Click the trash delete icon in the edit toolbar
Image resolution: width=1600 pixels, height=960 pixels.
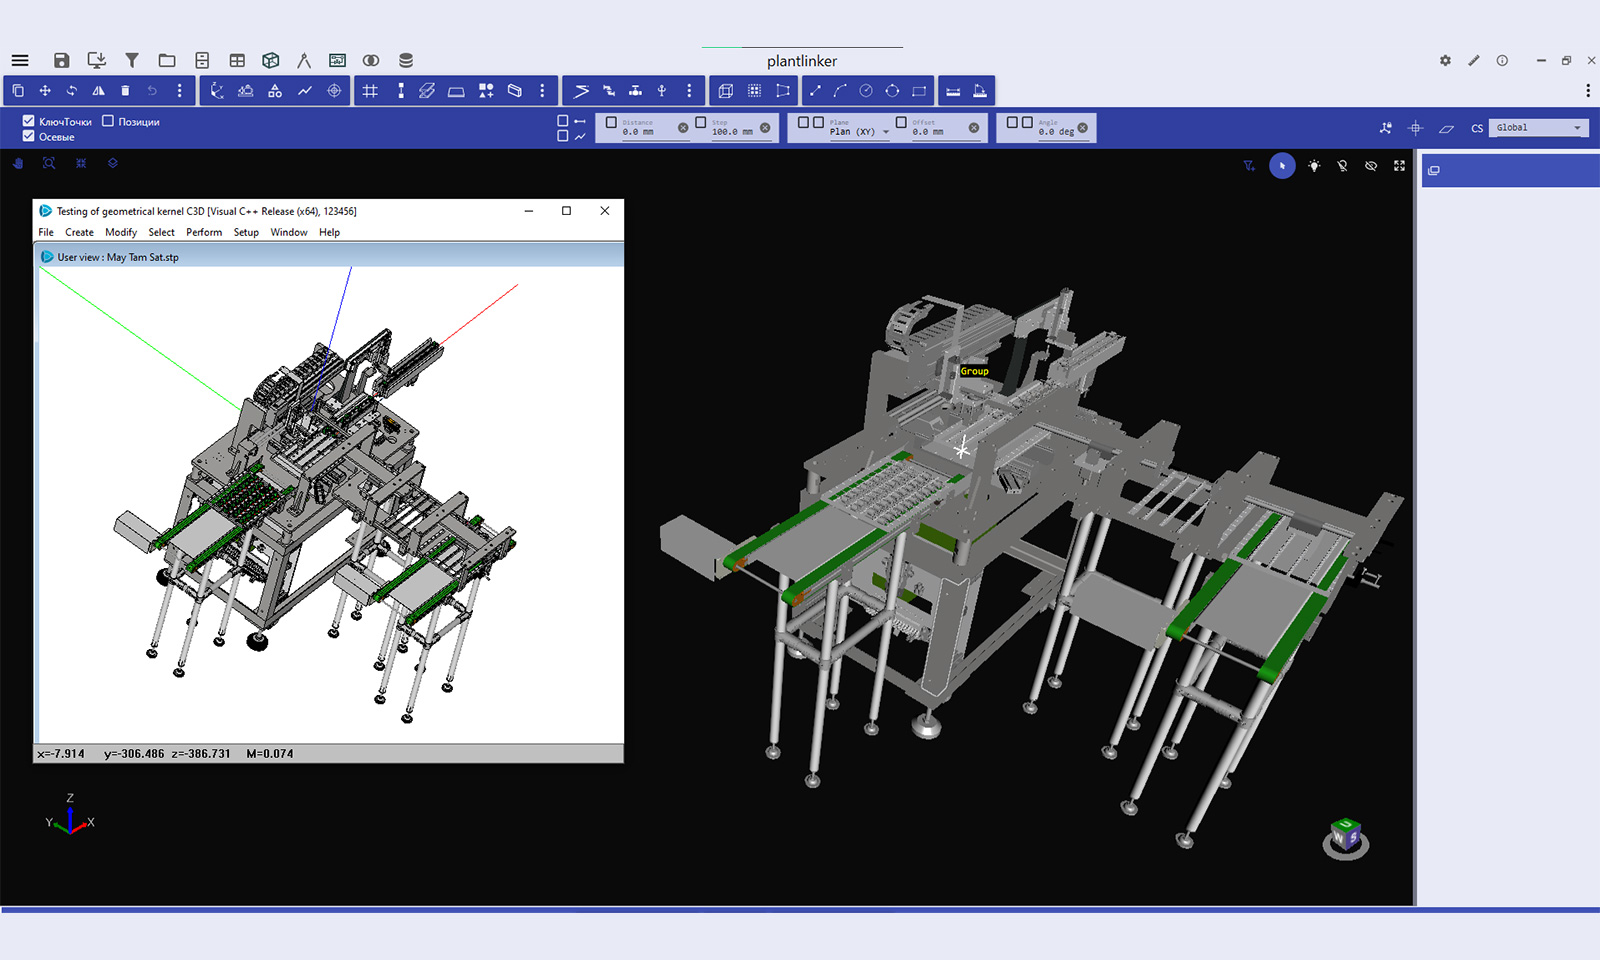(x=124, y=90)
